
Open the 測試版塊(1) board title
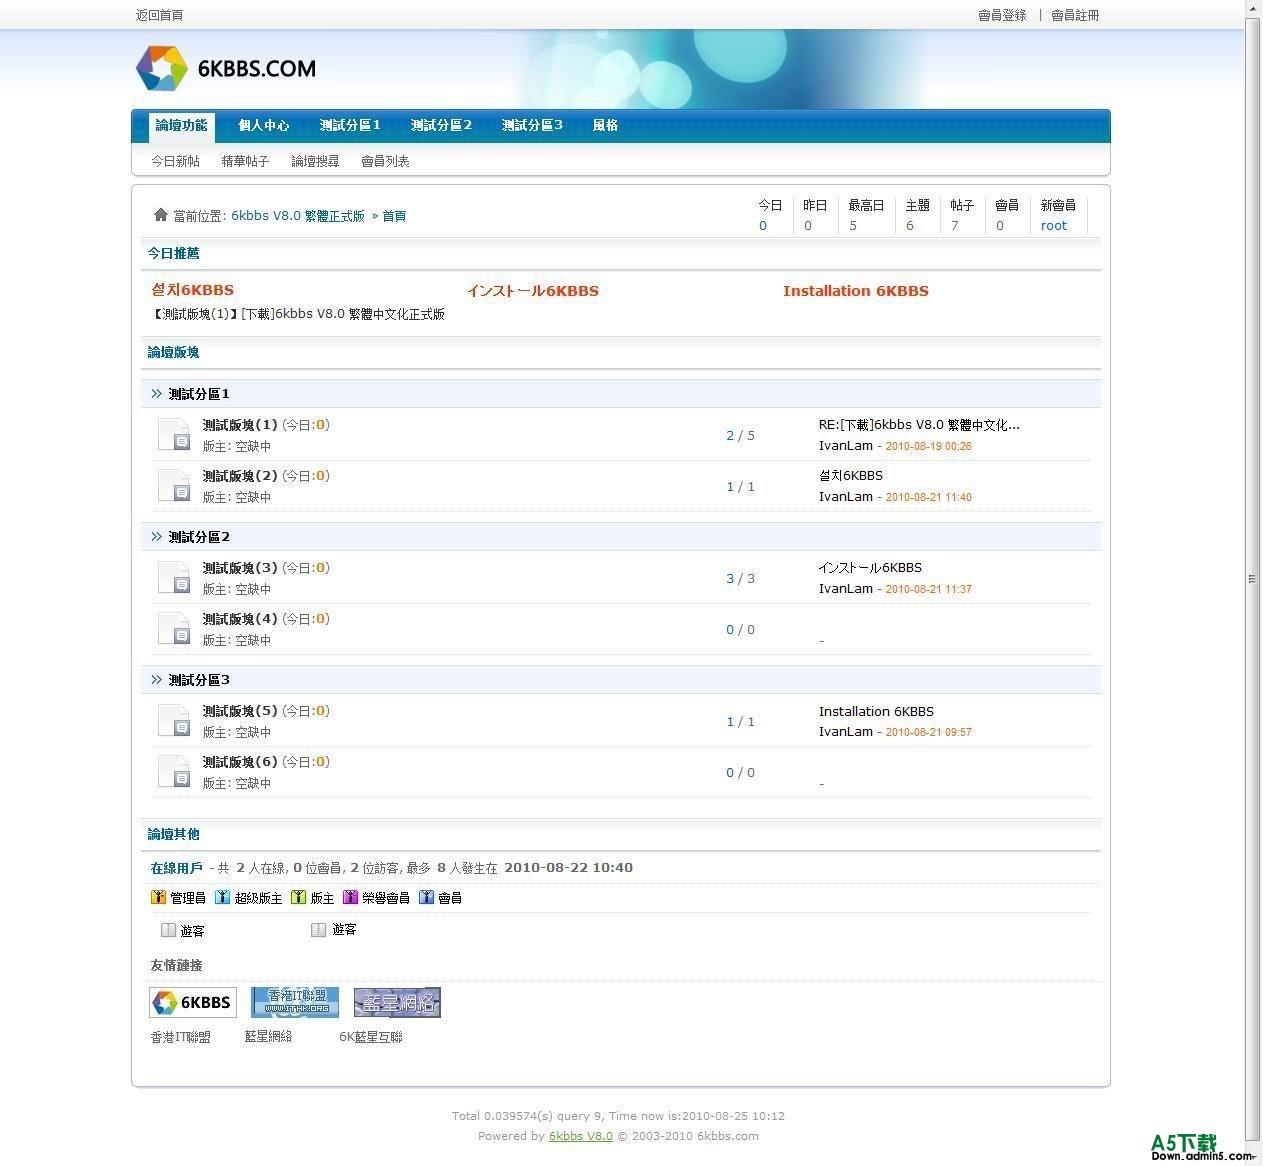click(240, 425)
